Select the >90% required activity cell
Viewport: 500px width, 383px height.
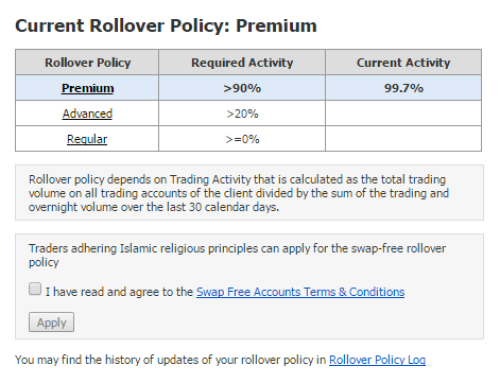pos(242,88)
